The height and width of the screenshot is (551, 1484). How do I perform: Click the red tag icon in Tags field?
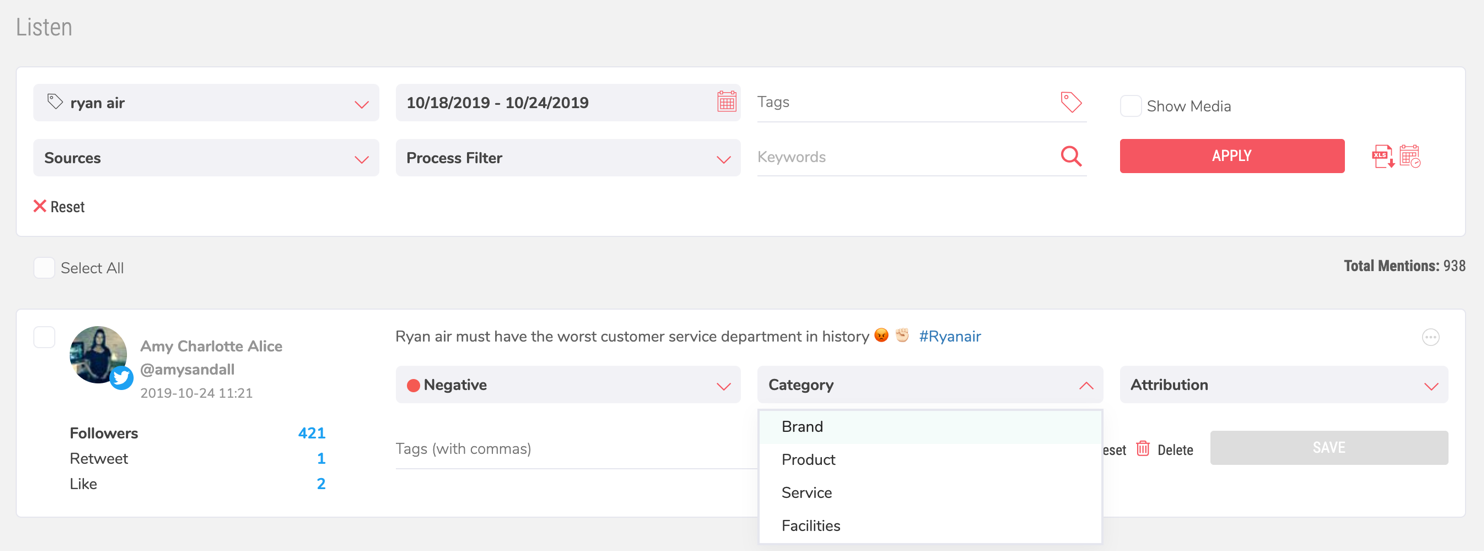(1071, 101)
